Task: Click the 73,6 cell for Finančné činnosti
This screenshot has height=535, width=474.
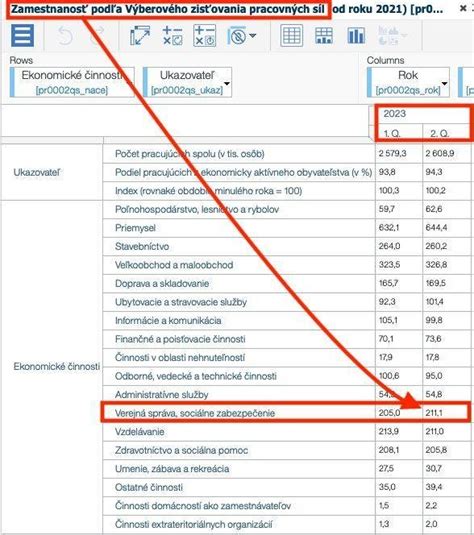Action: (x=447, y=339)
